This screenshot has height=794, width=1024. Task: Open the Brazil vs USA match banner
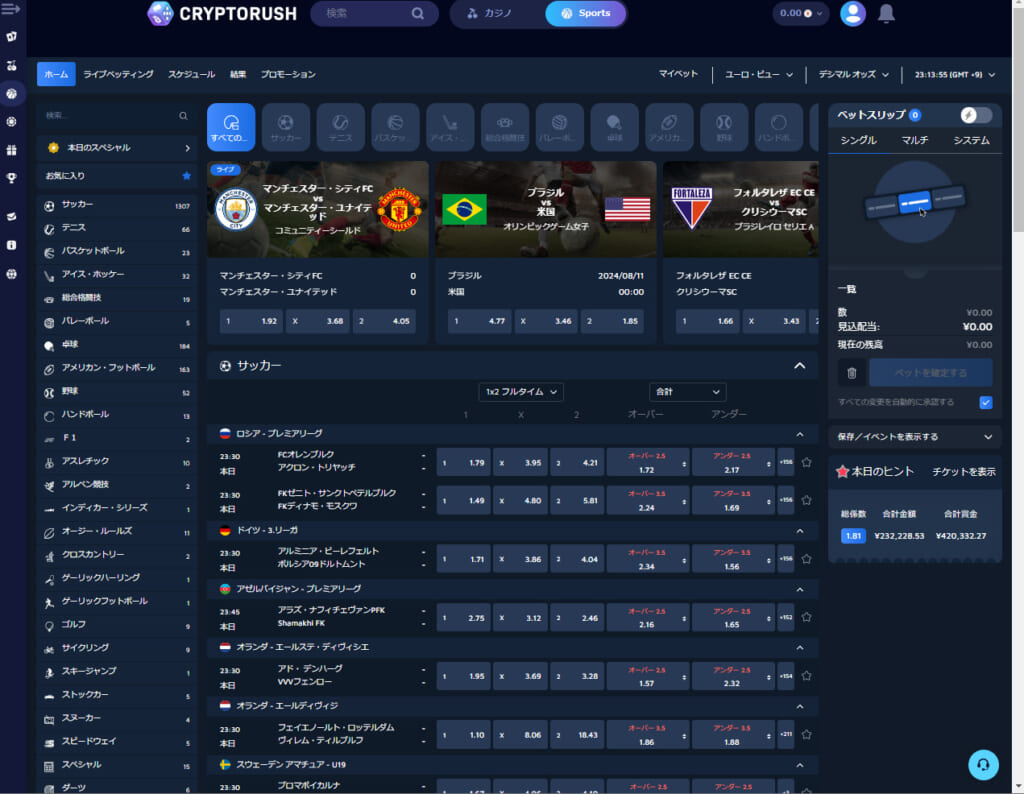[545, 209]
